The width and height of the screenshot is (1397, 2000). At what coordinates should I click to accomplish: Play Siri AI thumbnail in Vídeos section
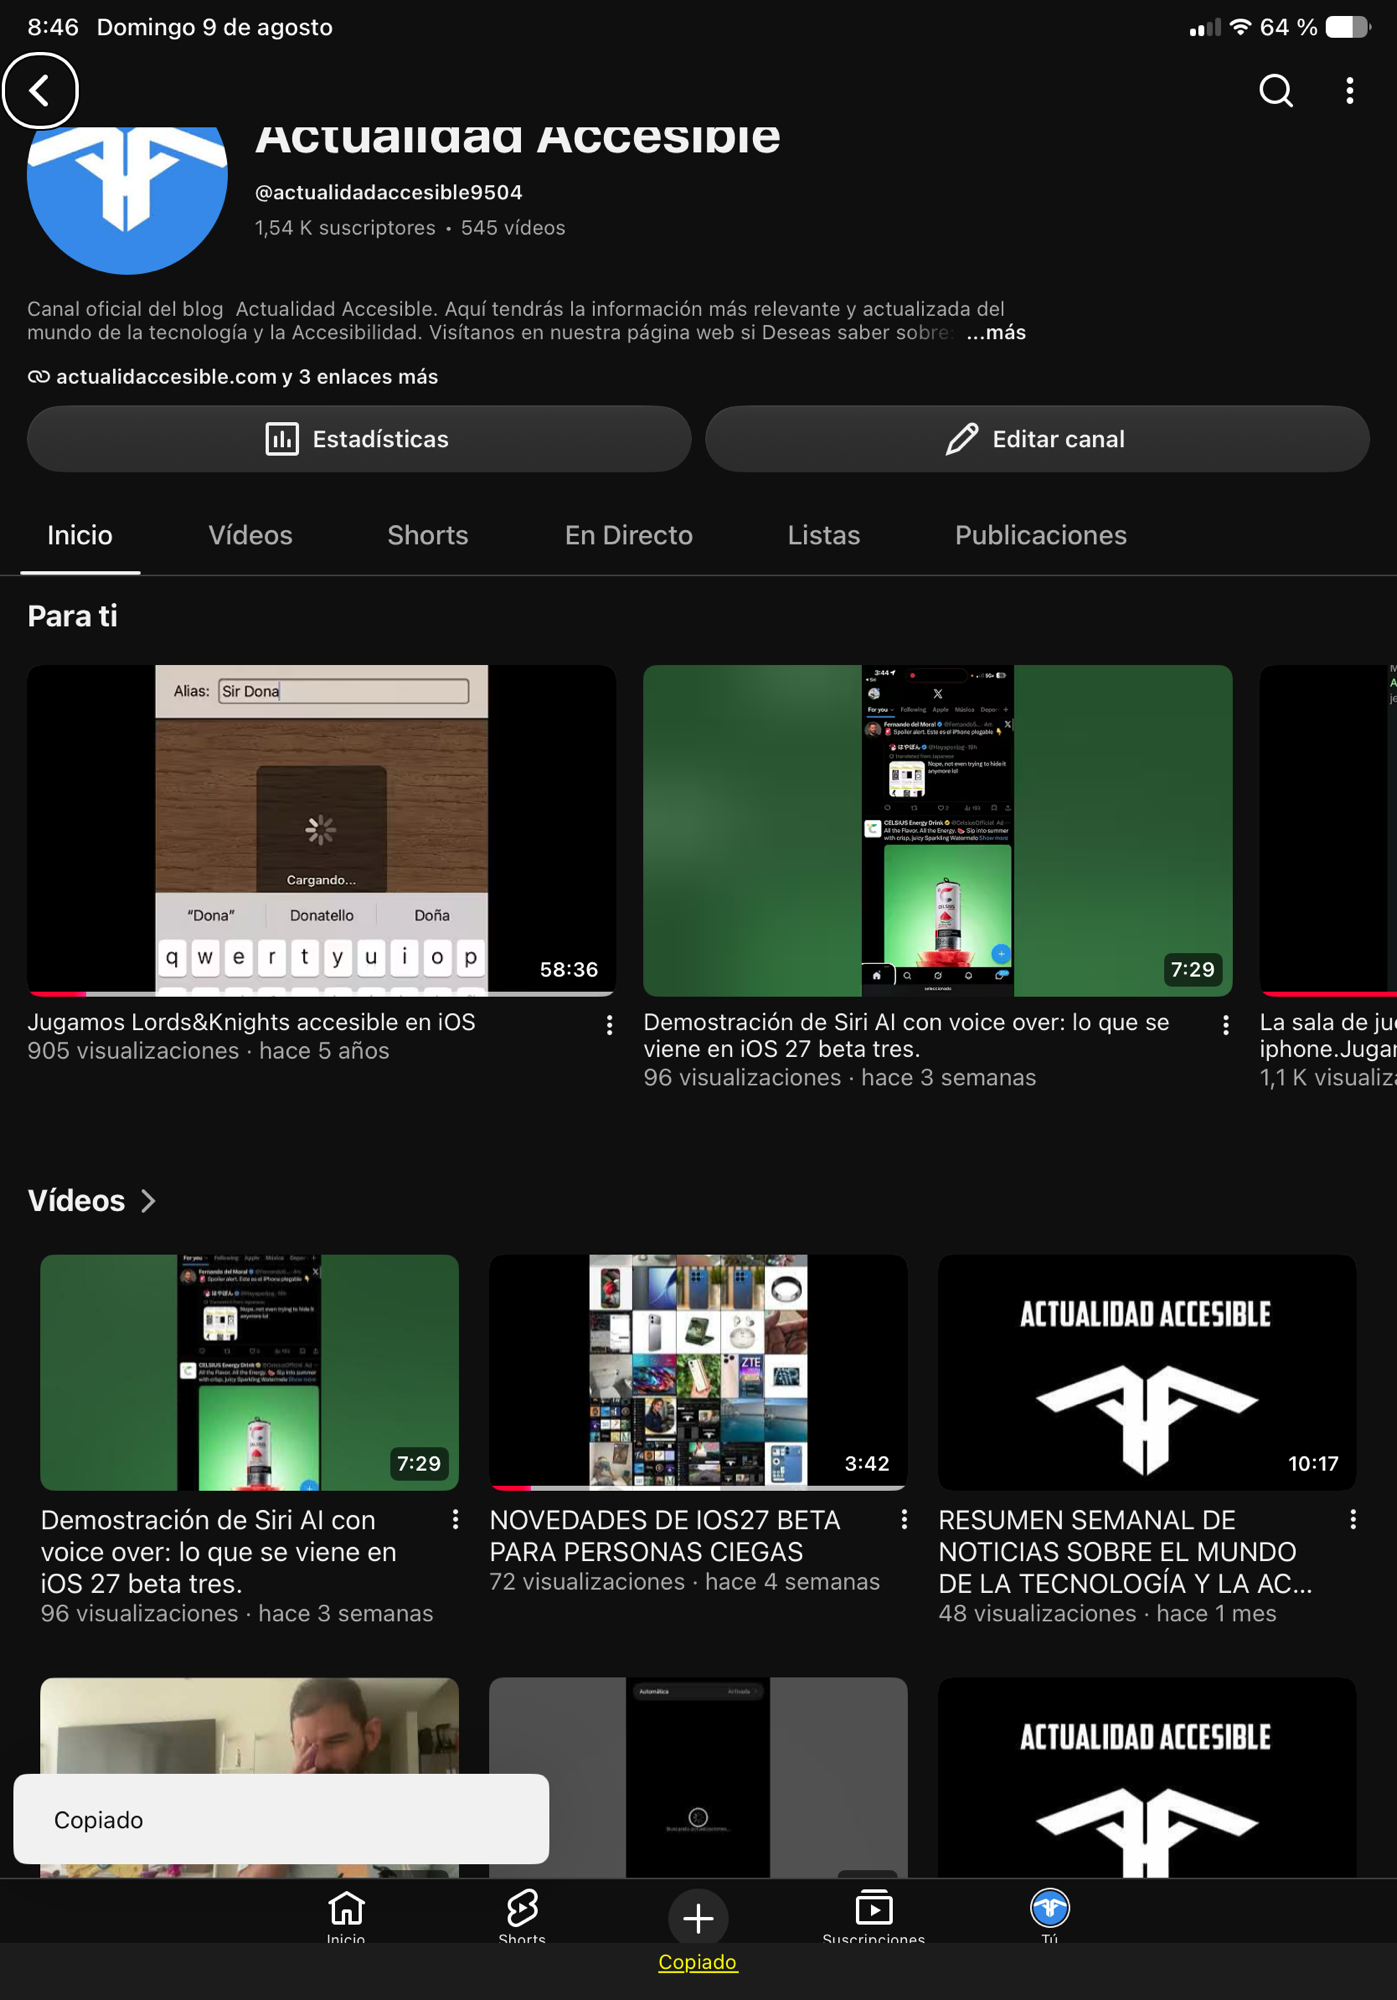click(250, 1373)
